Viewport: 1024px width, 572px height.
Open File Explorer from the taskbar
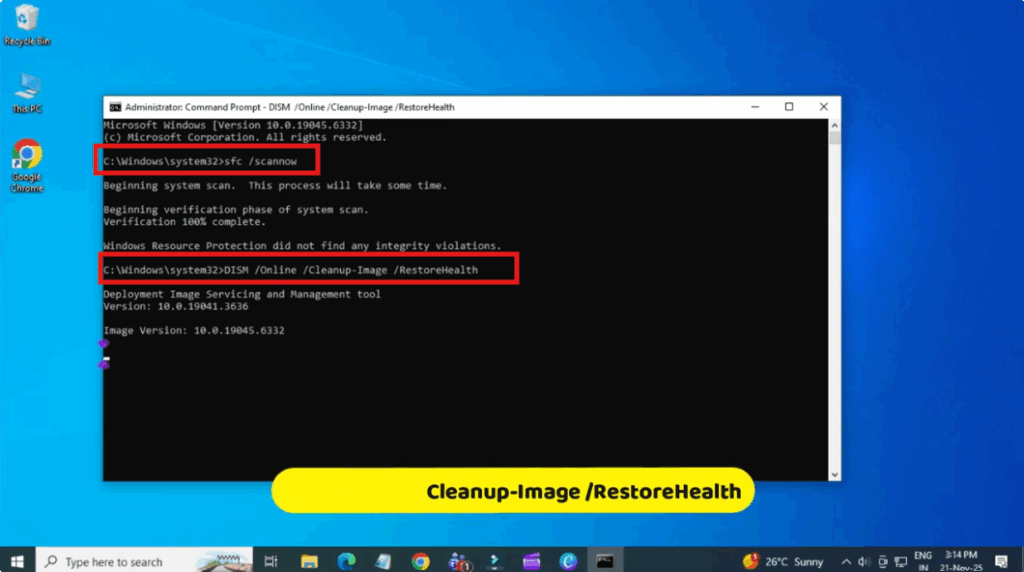tap(309, 561)
